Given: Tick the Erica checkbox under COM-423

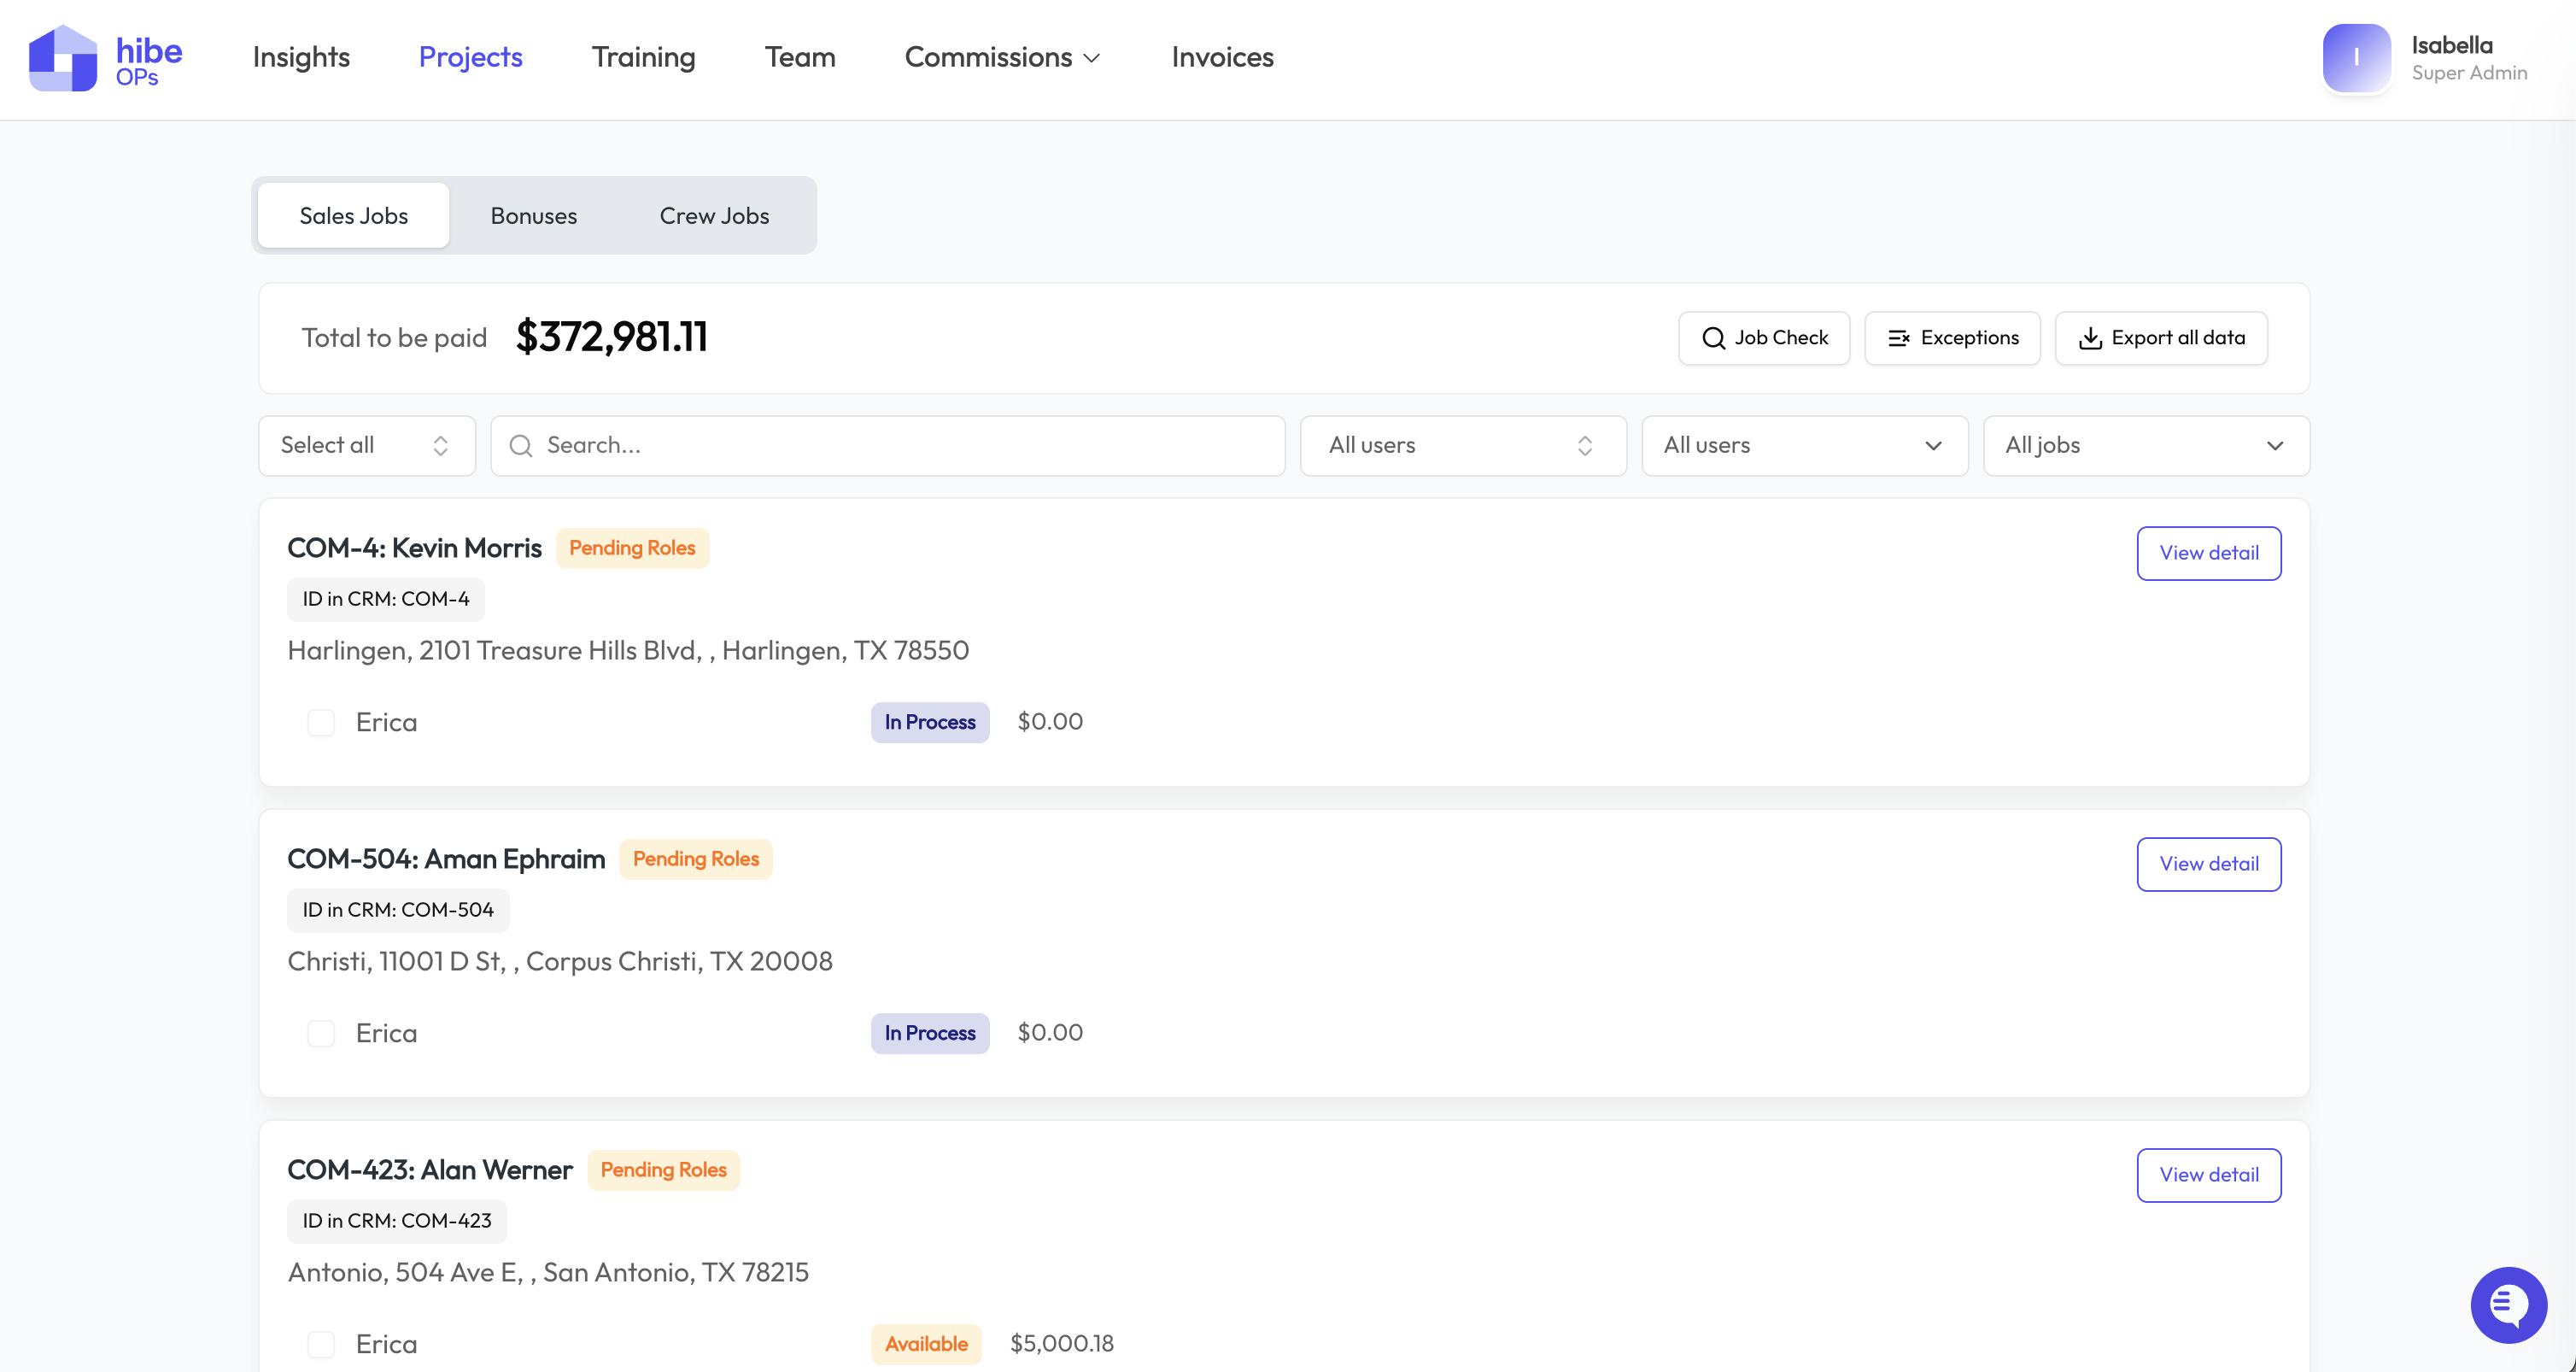Looking at the screenshot, I should [321, 1344].
